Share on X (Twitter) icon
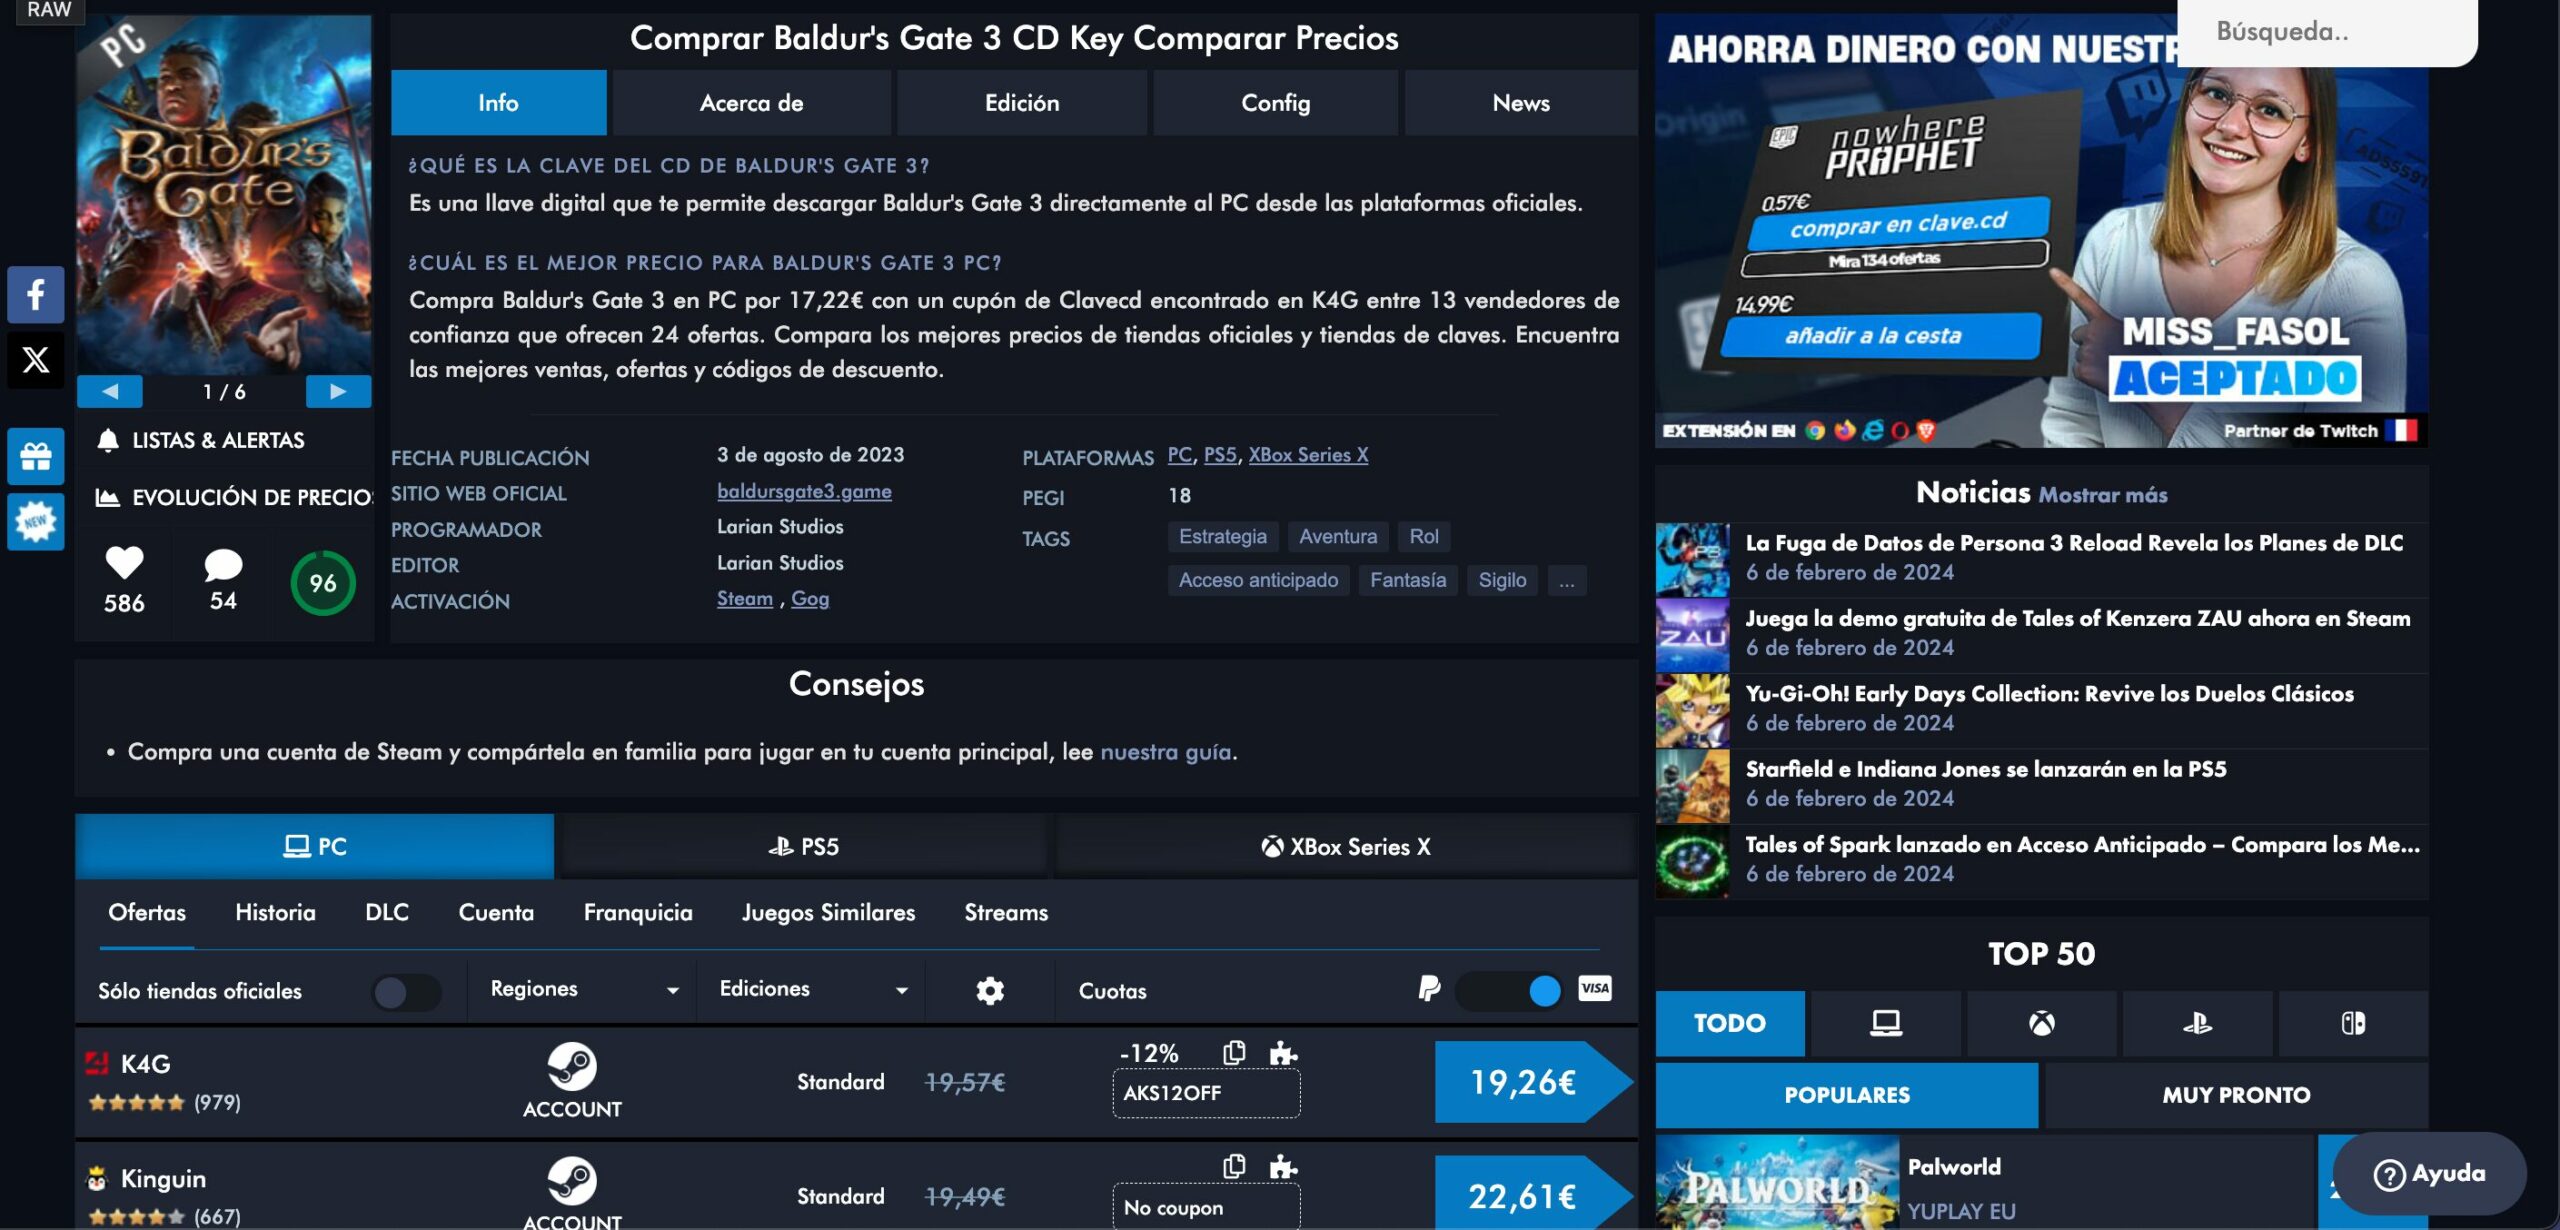This screenshot has height=1230, width=2560. [36, 360]
